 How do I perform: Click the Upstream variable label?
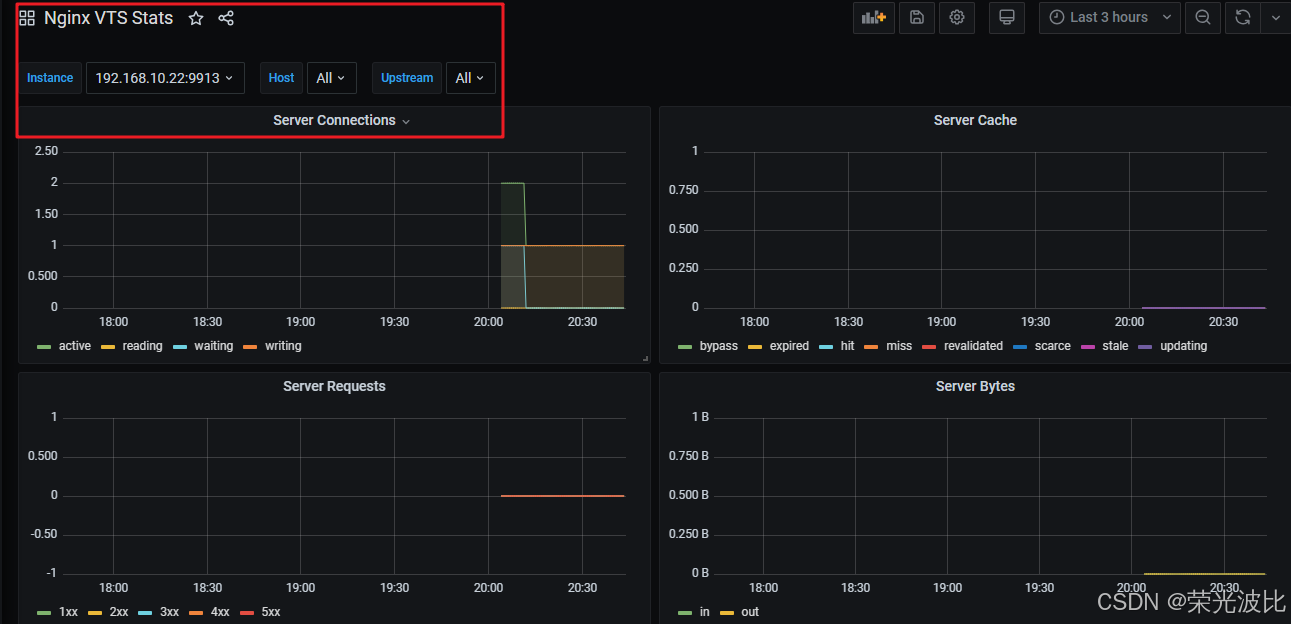(407, 78)
